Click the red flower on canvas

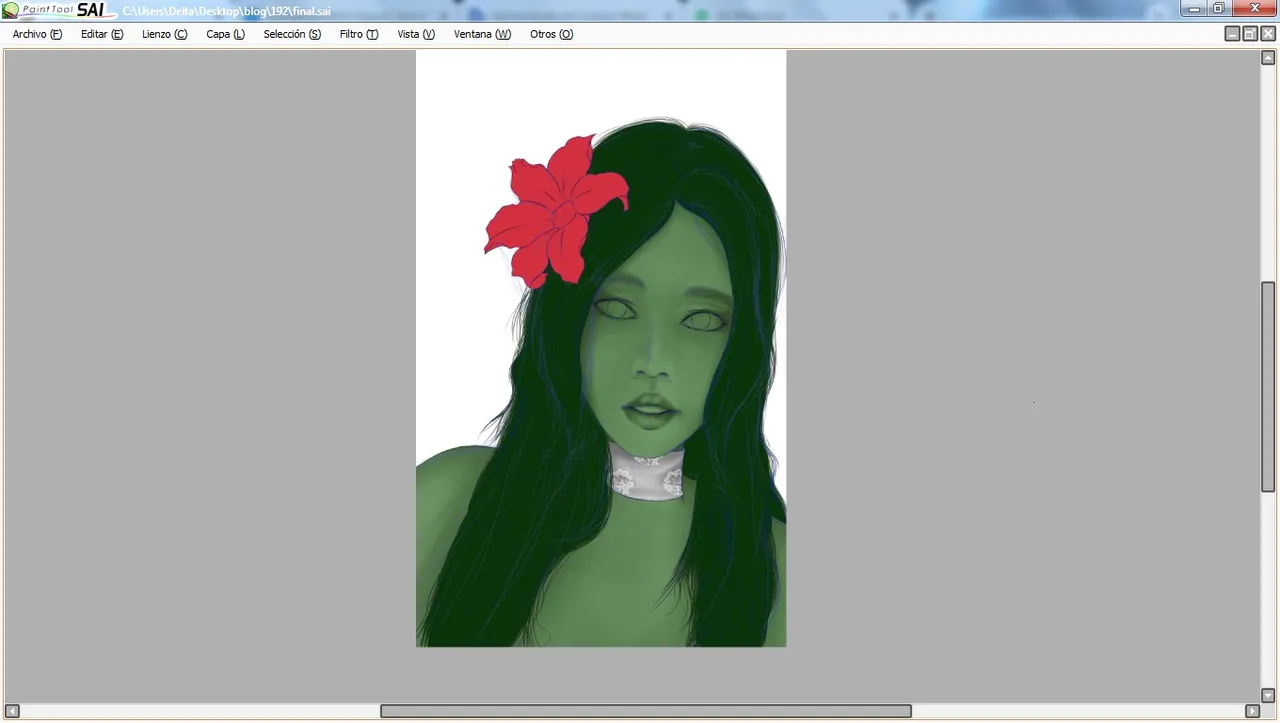coord(556,212)
